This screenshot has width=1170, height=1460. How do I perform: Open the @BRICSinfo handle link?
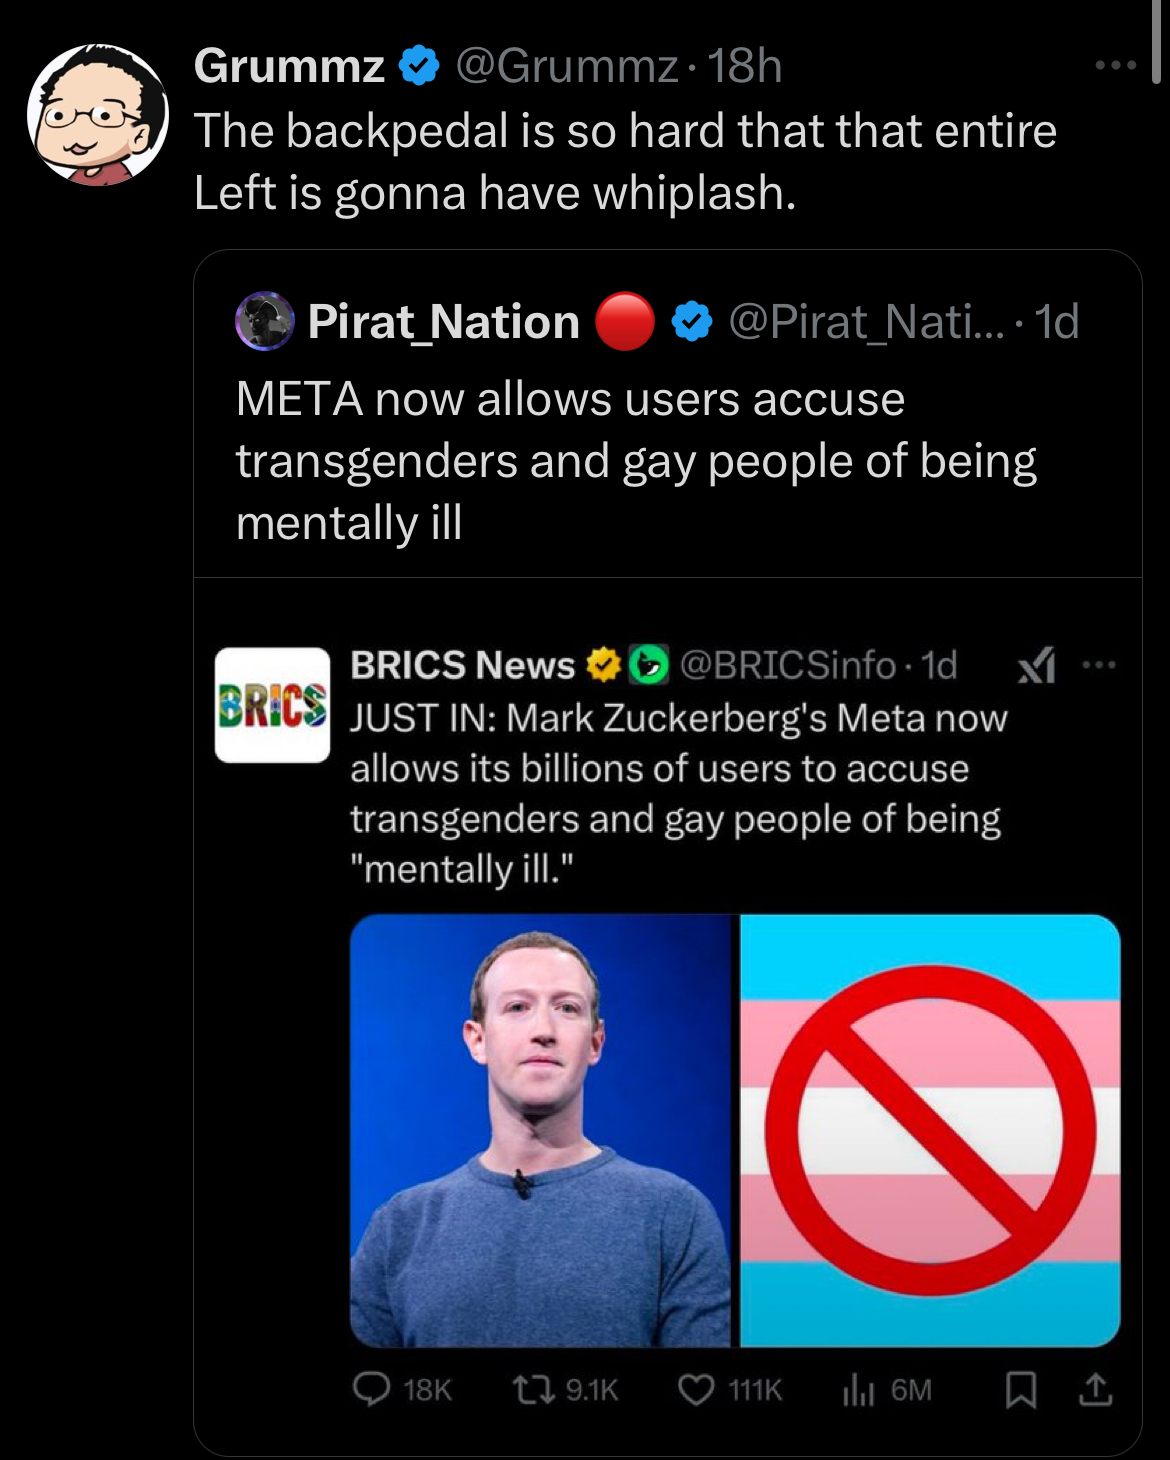coord(788,665)
